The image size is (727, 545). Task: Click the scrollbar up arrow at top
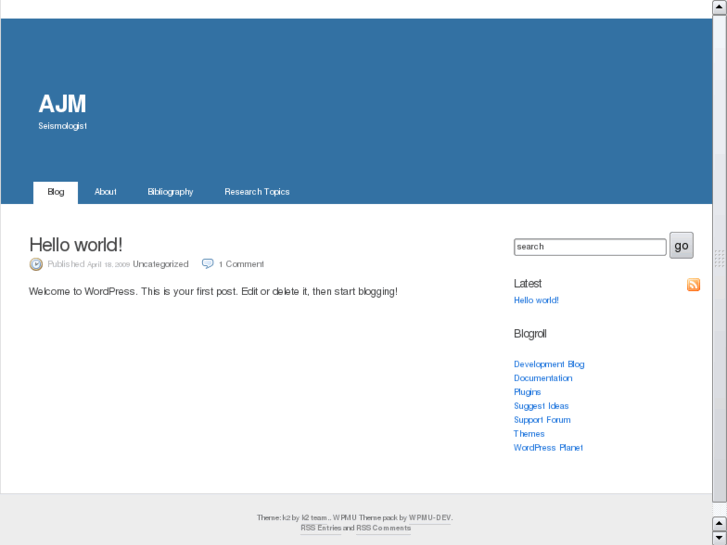click(719, 7)
